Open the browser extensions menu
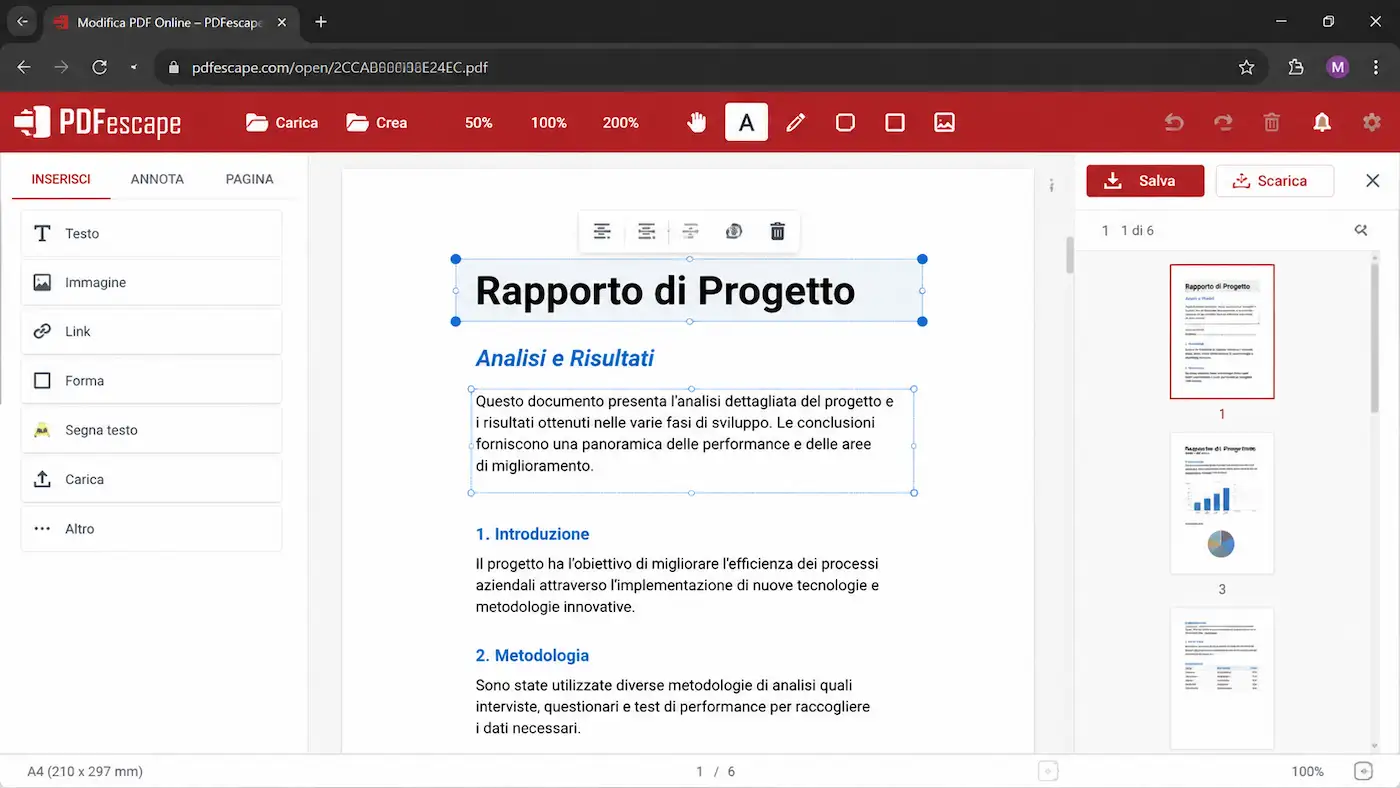Screen dimensions: 1400x788 point(1296,67)
